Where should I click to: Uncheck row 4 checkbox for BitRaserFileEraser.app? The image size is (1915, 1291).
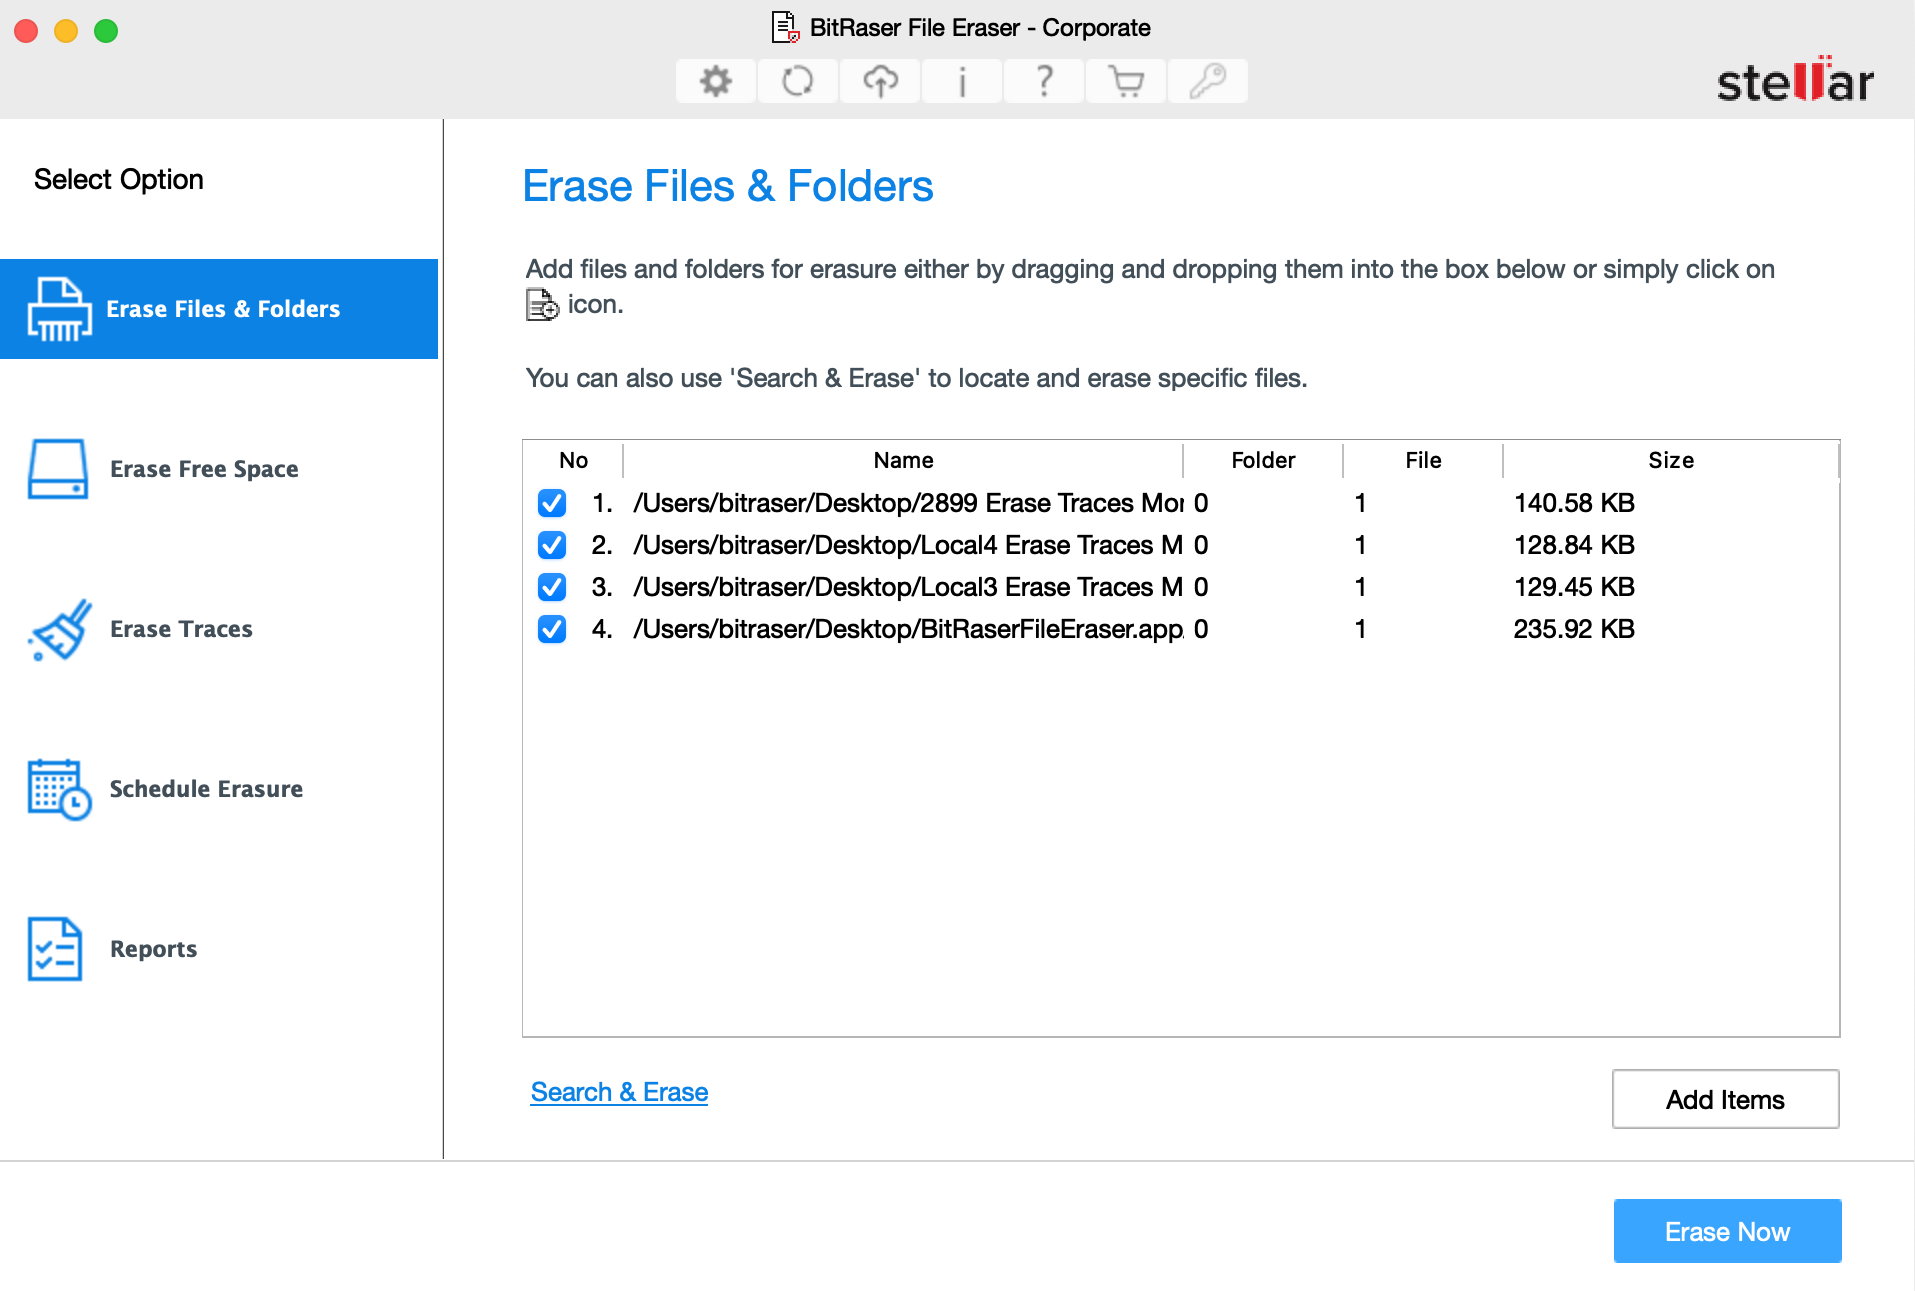552,629
